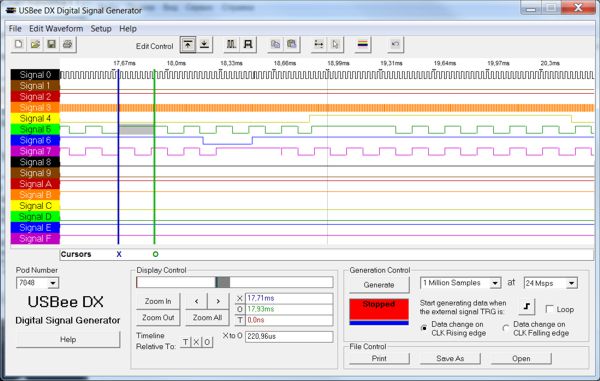Click the File Control Open button
Viewport: 600px width, 381px height.
(521, 359)
